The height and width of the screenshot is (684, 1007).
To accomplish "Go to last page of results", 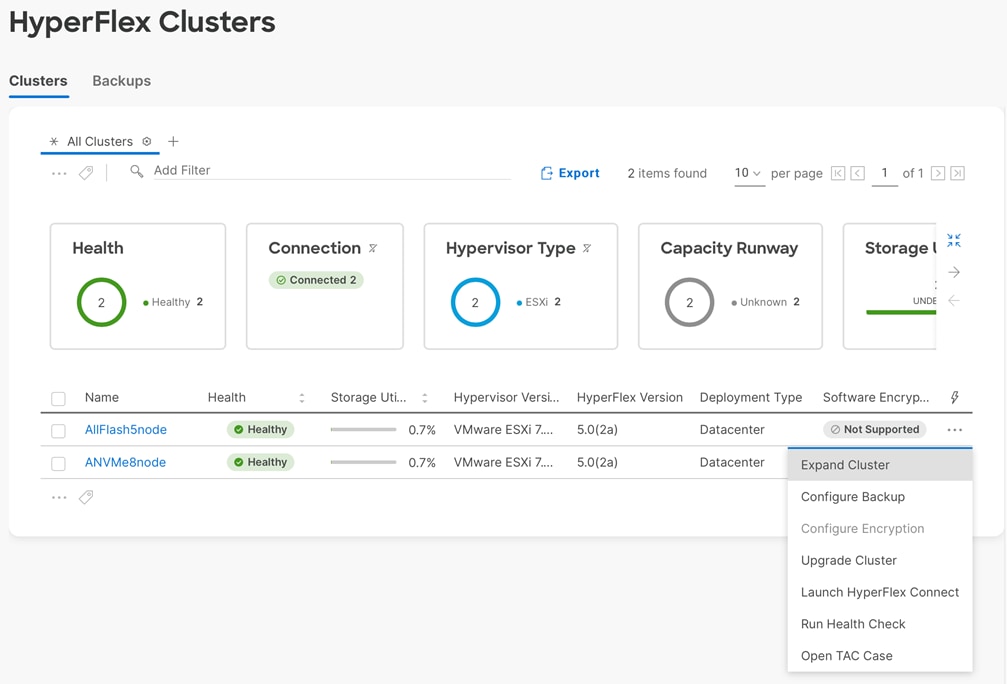I will (958, 173).
